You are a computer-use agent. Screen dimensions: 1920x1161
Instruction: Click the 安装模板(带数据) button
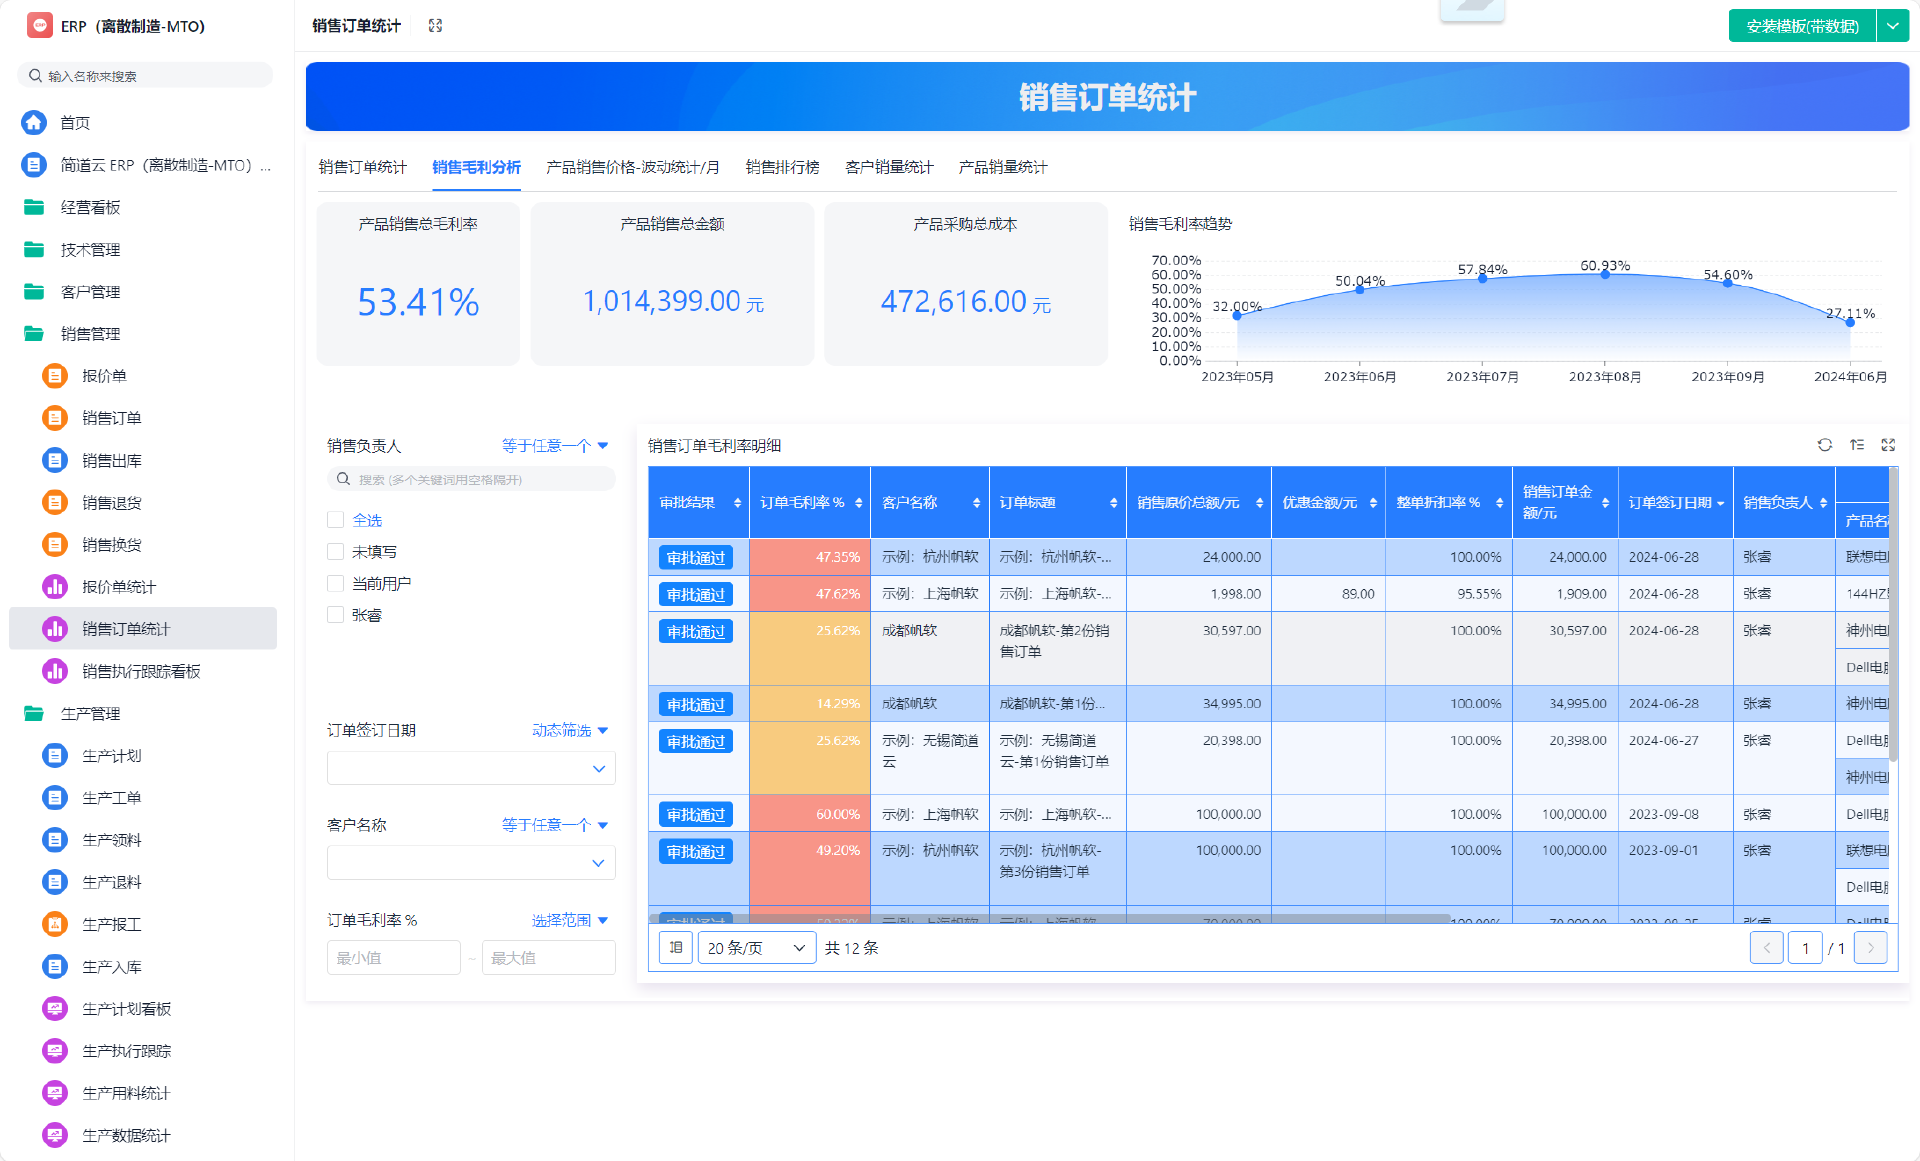(x=1802, y=26)
